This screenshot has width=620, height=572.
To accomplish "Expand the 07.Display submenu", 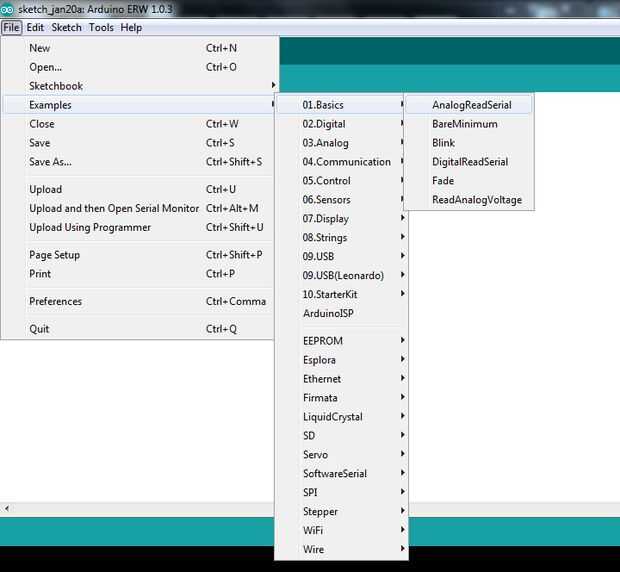I will coord(341,219).
